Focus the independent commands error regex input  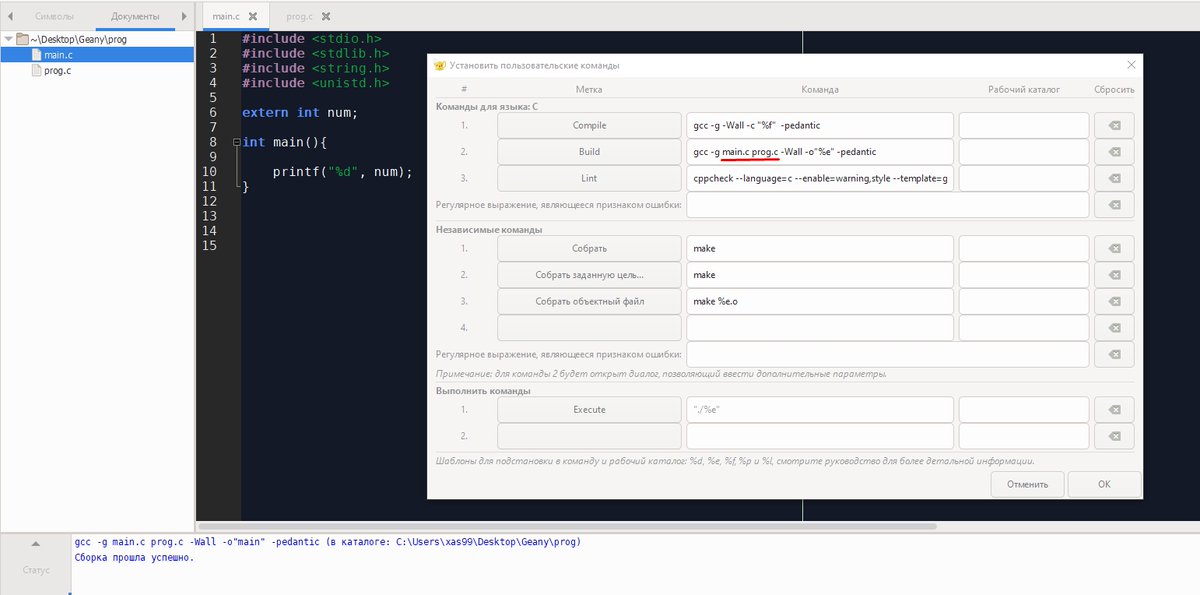pyautogui.click(x=887, y=354)
